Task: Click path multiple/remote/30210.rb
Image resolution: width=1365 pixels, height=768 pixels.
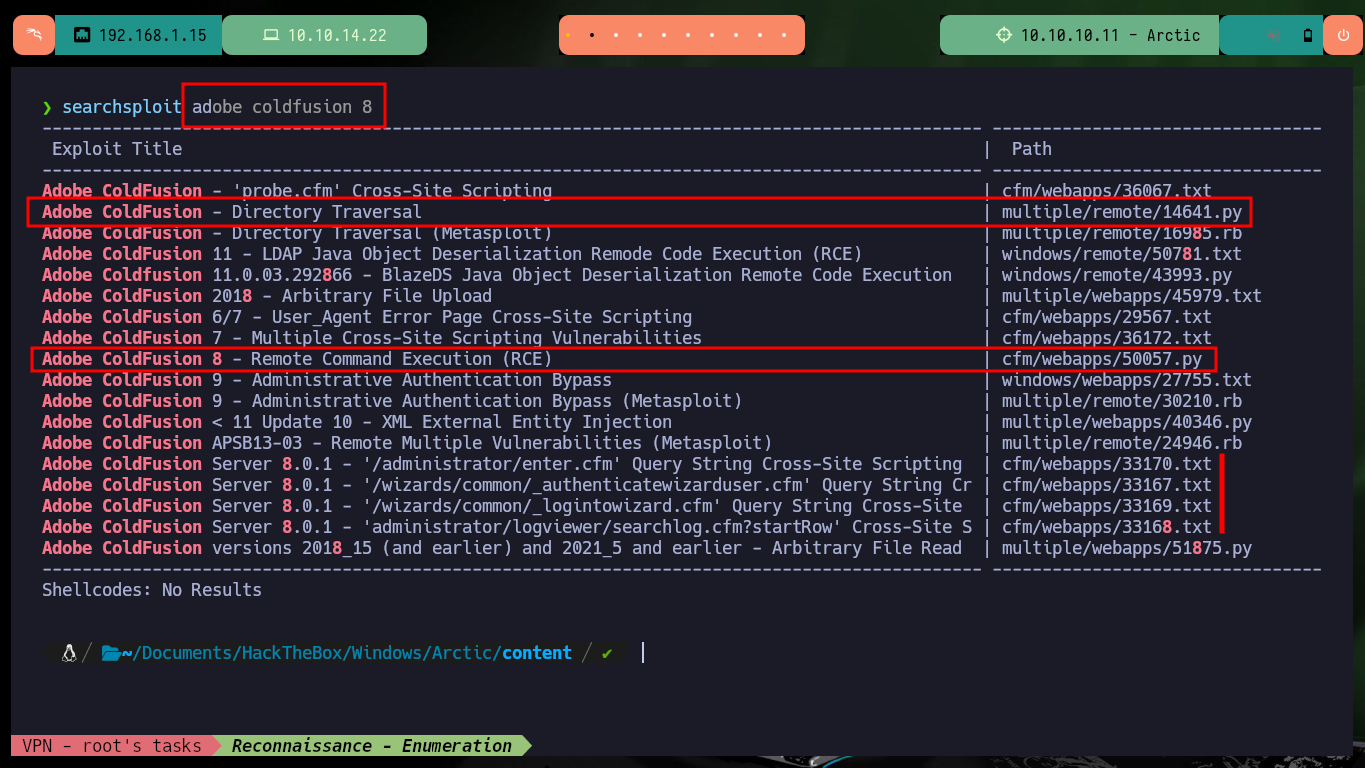Action: (x=1122, y=401)
